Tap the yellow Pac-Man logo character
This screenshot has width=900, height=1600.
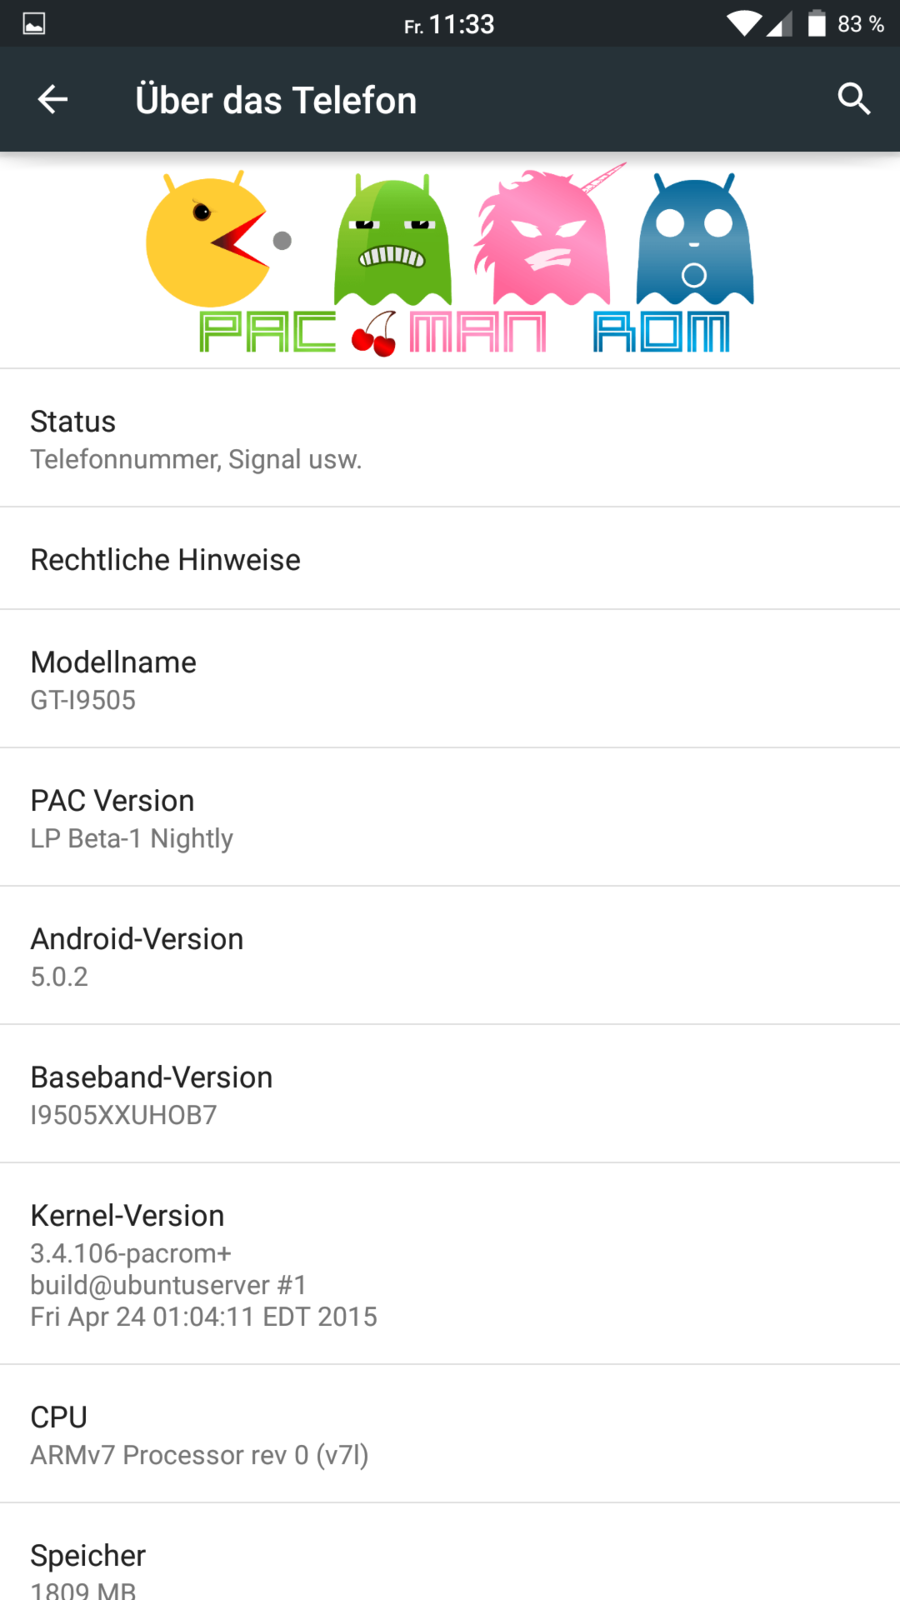coord(207,241)
